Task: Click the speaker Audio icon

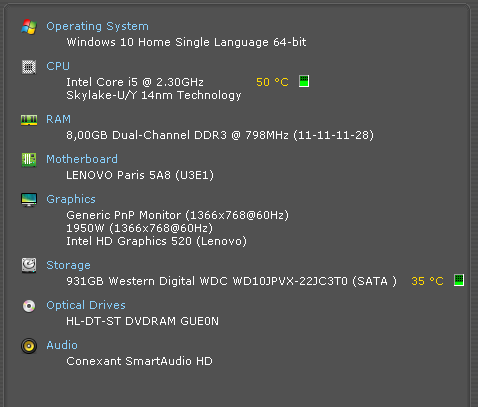Action: (29, 346)
